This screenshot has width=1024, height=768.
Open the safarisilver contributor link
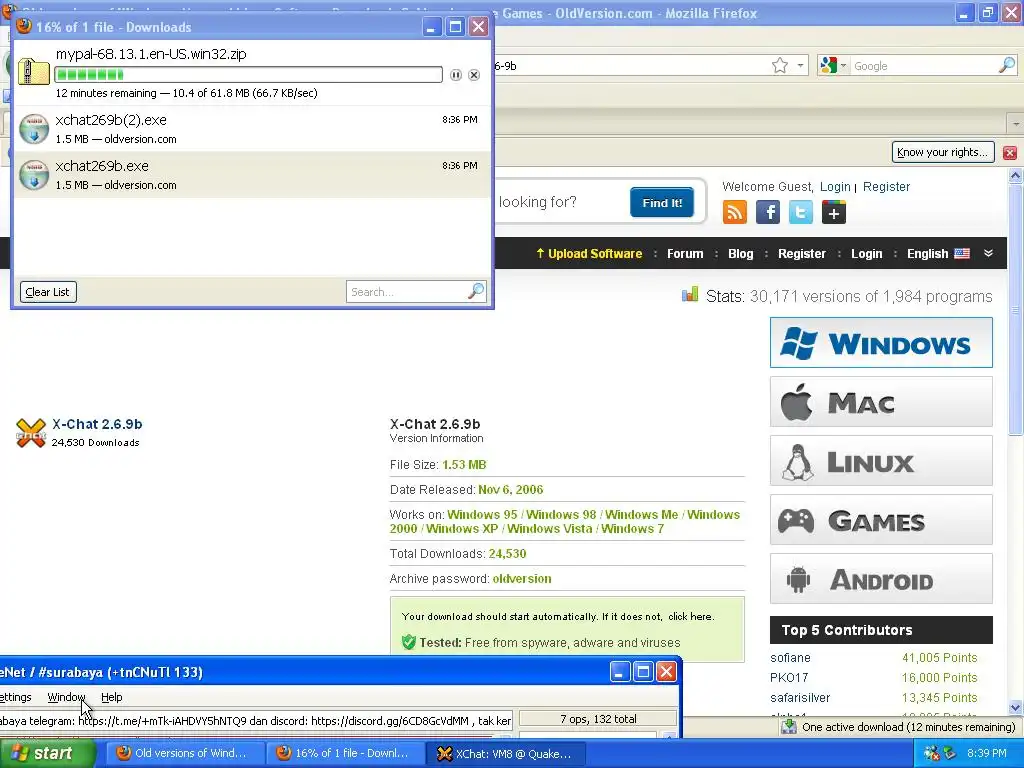click(x=800, y=697)
